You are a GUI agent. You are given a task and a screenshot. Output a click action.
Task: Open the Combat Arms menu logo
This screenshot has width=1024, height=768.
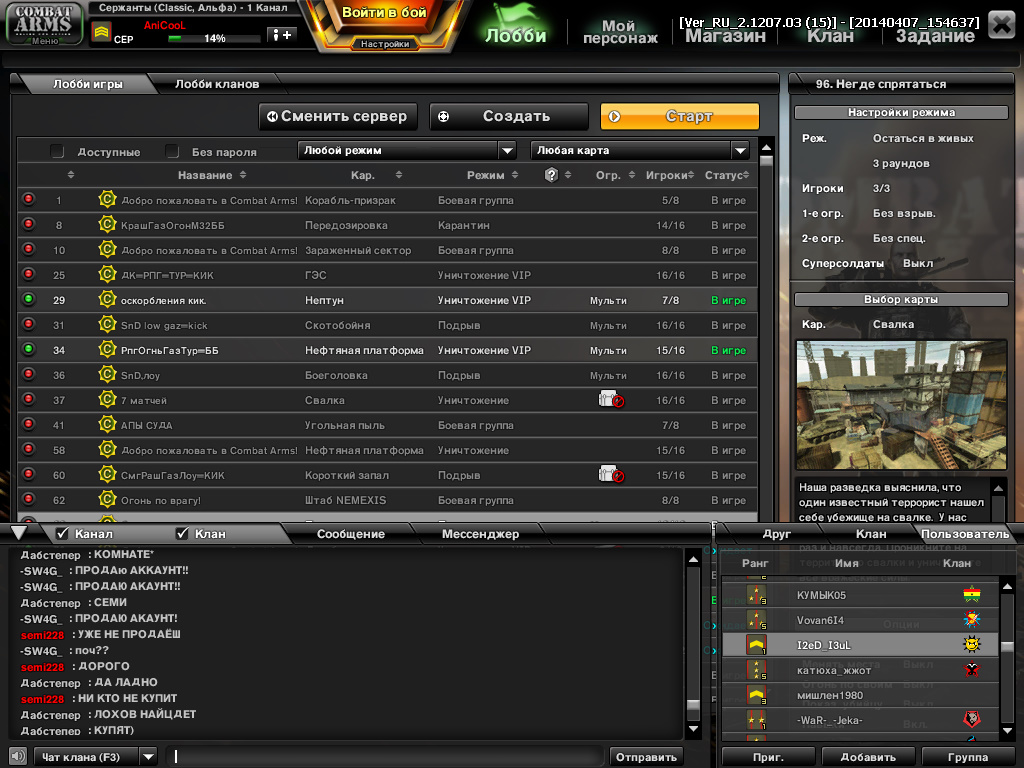coord(44,24)
